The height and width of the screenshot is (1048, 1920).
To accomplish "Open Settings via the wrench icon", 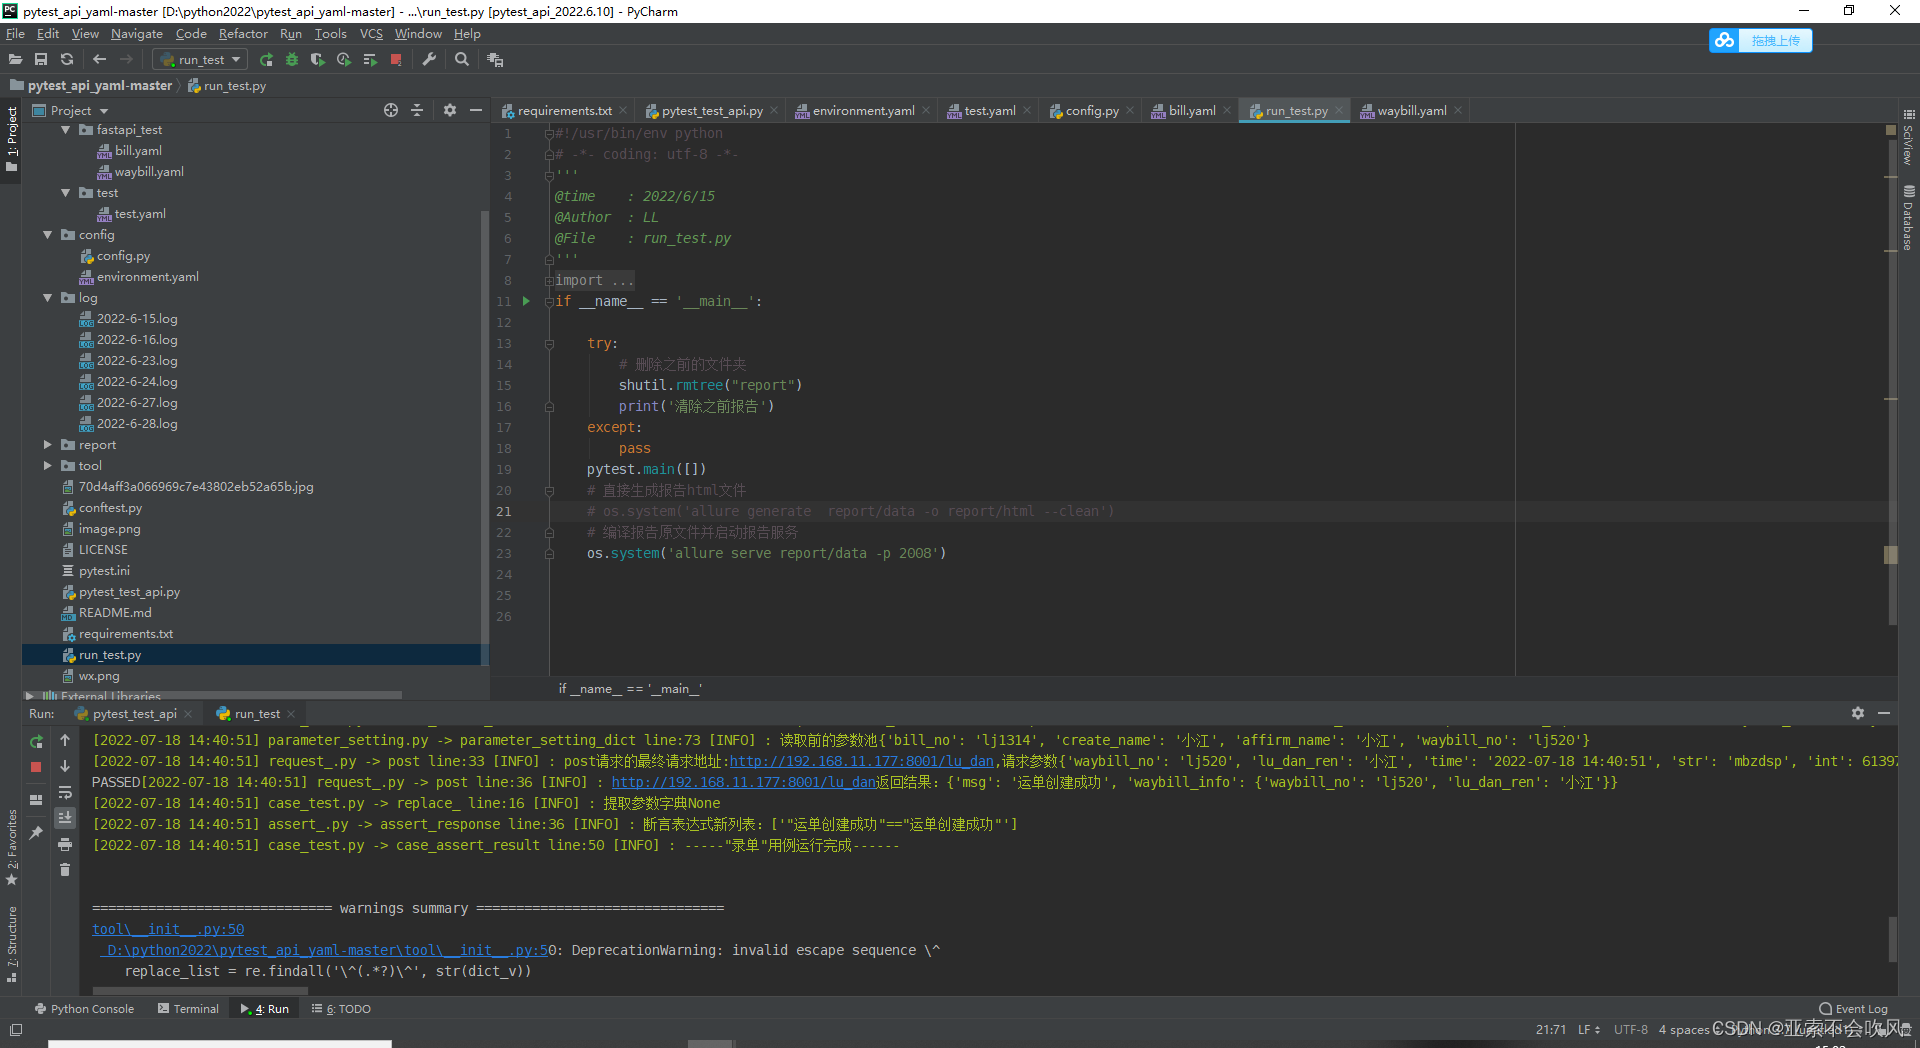I will (x=429, y=60).
